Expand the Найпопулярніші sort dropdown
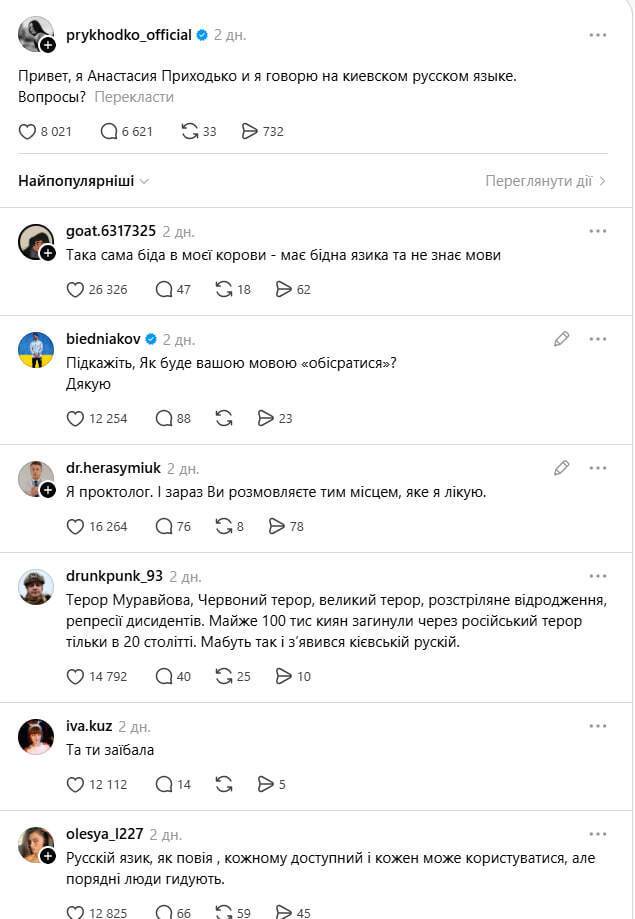 pos(84,181)
